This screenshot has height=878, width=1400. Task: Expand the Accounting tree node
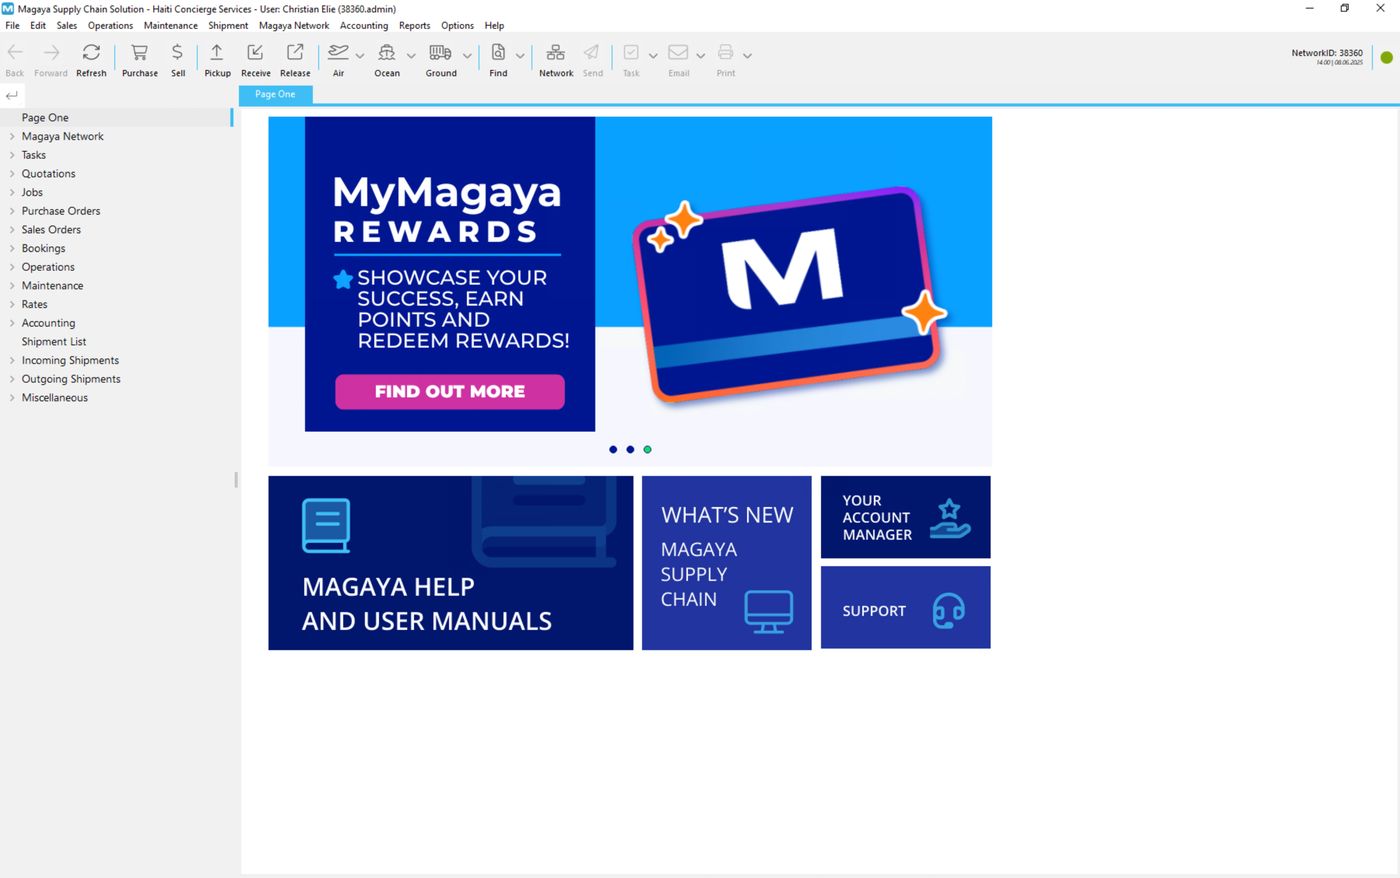[12, 323]
